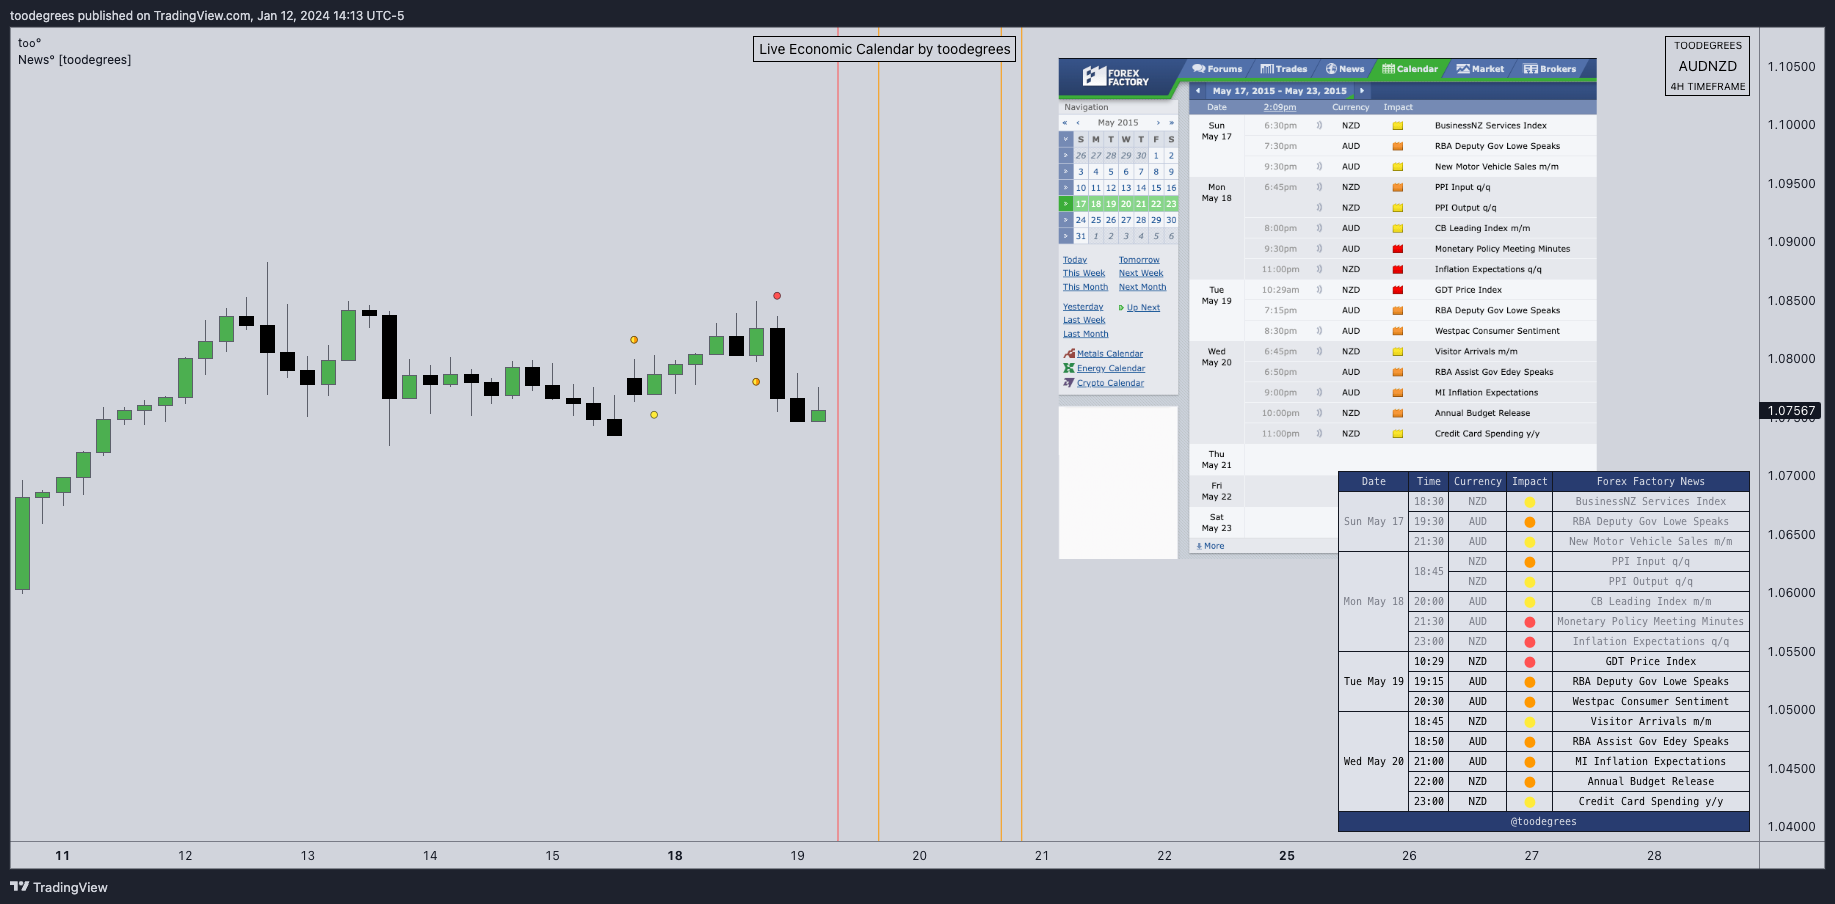Click the News° [toodegrees] indicator legend
The height and width of the screenshot is (904, 1835).
pyautogui.click(x=74, y=60)
